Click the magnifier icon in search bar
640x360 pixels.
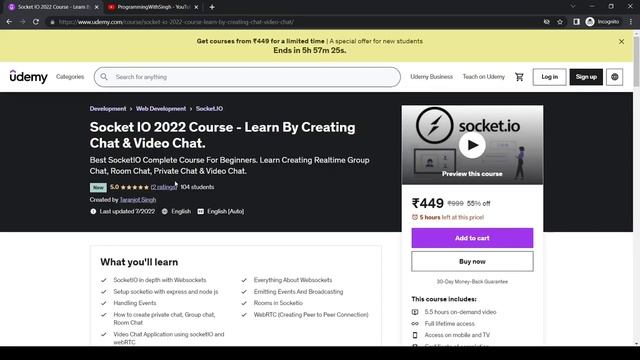[x=104, y=77]
